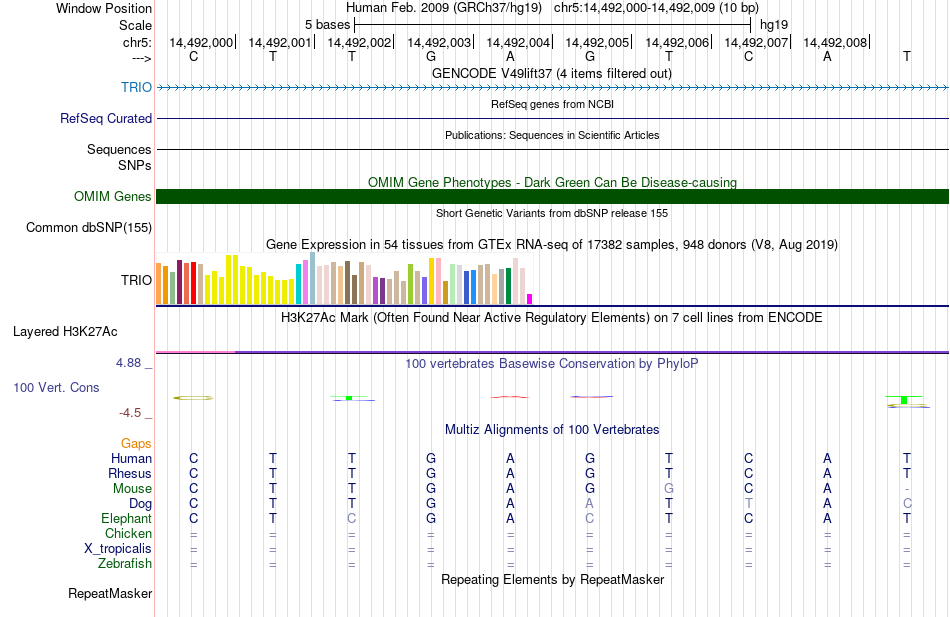Open the GTEx TRIO expression bar chart

[344, 278]
